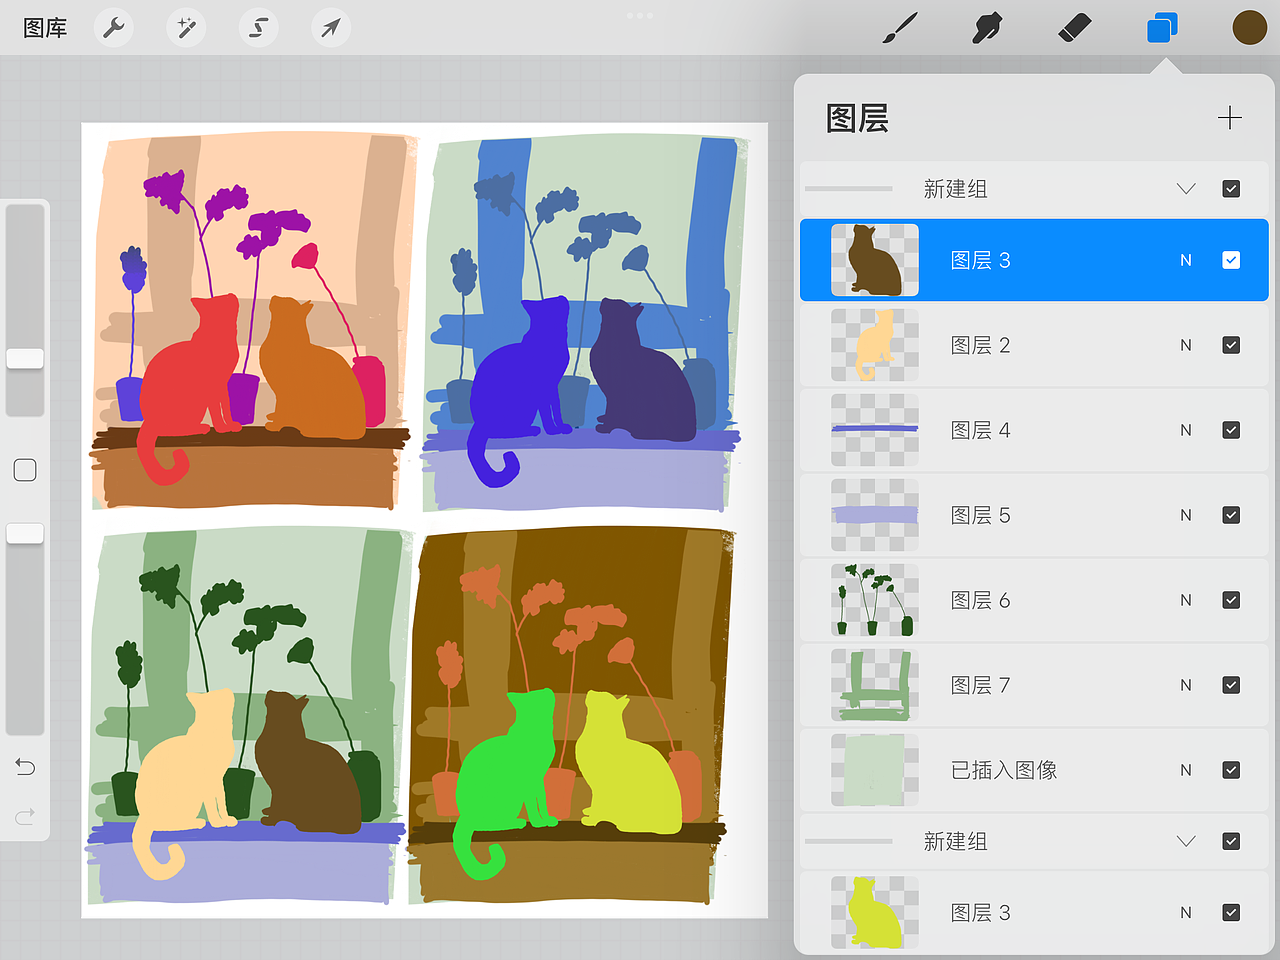Hide the selected 图层 3 layer
Viewport: 1280px width, 960px height.
pos(1231,260)
